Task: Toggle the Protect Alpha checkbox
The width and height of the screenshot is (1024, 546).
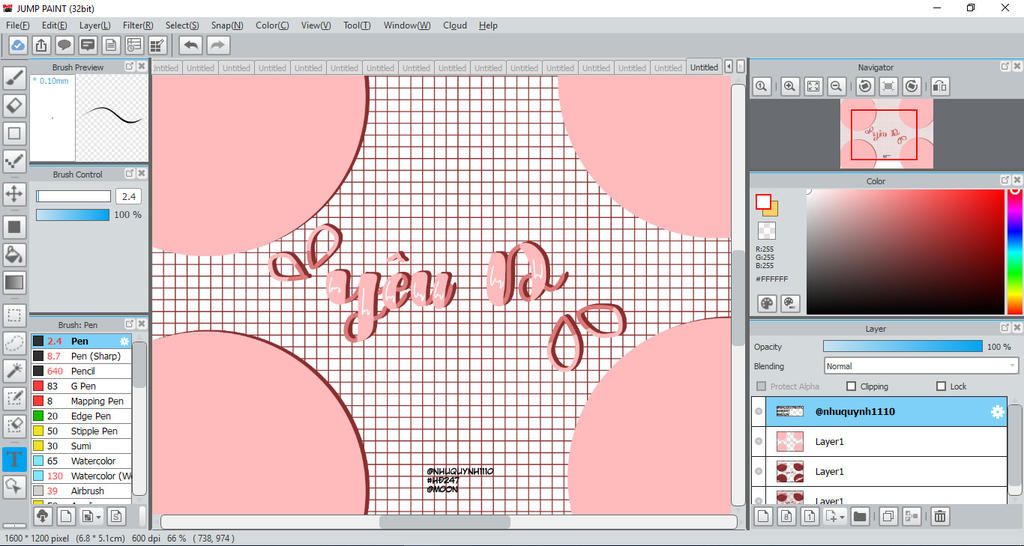Action: [761, 386]
